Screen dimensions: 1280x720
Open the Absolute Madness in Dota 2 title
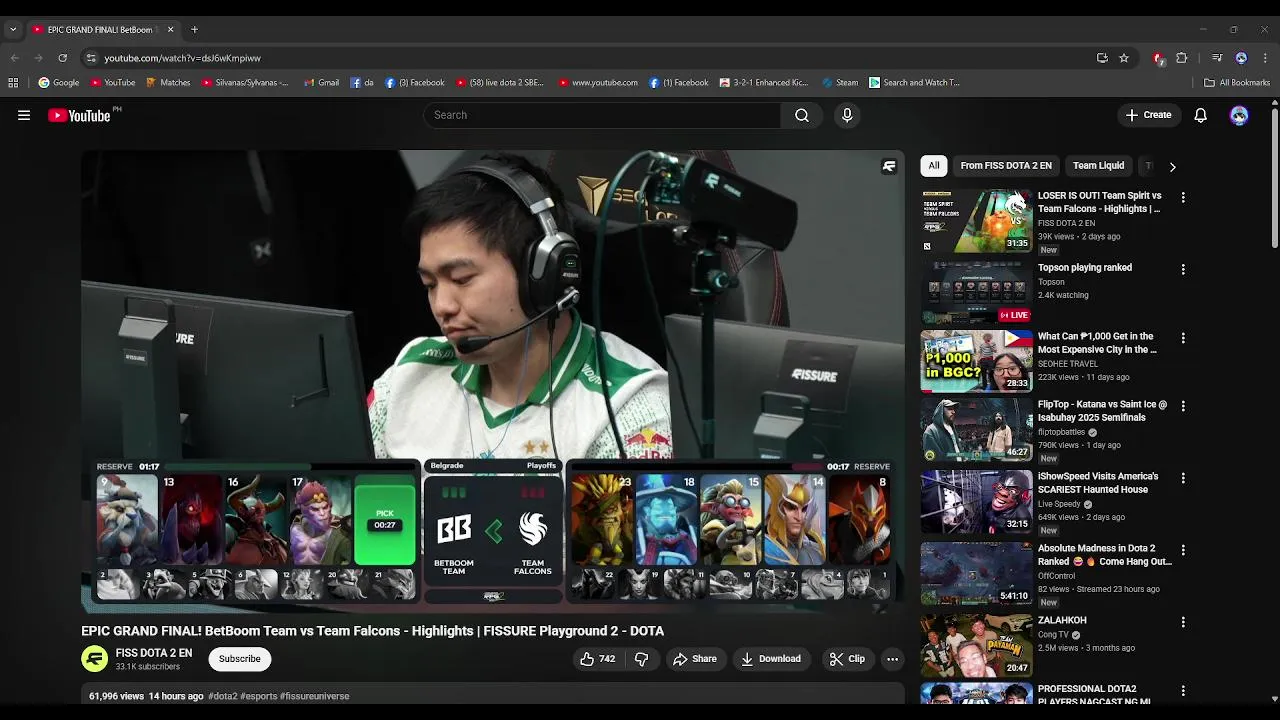click(1104, 555)
